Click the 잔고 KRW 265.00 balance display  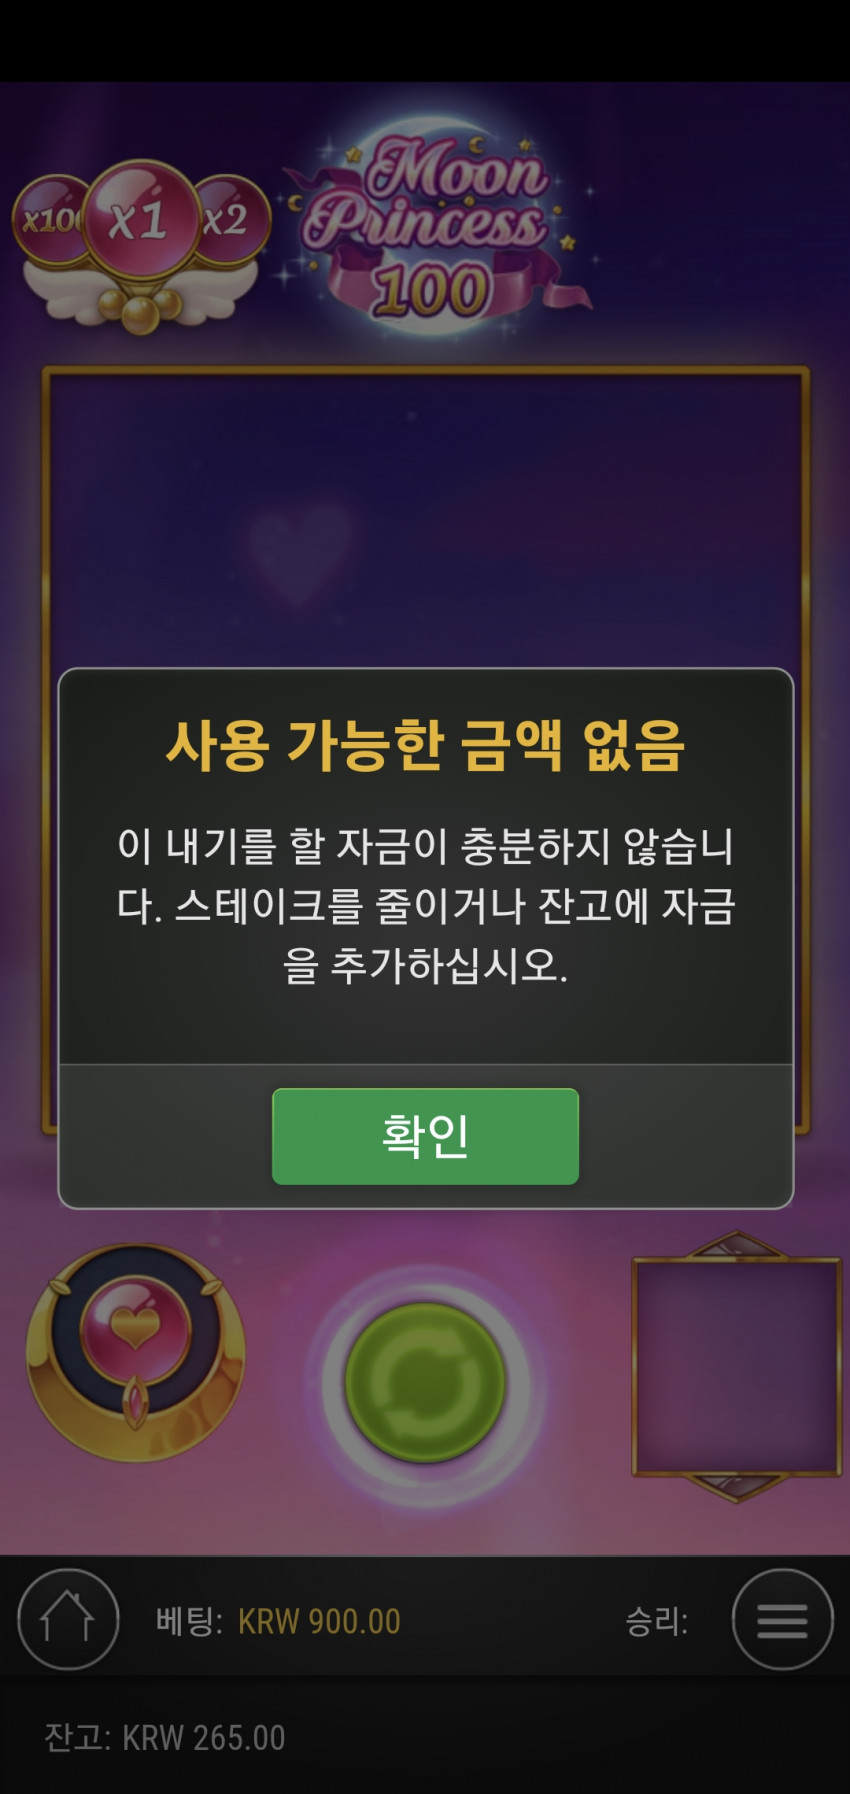(x=165, y=1738)
